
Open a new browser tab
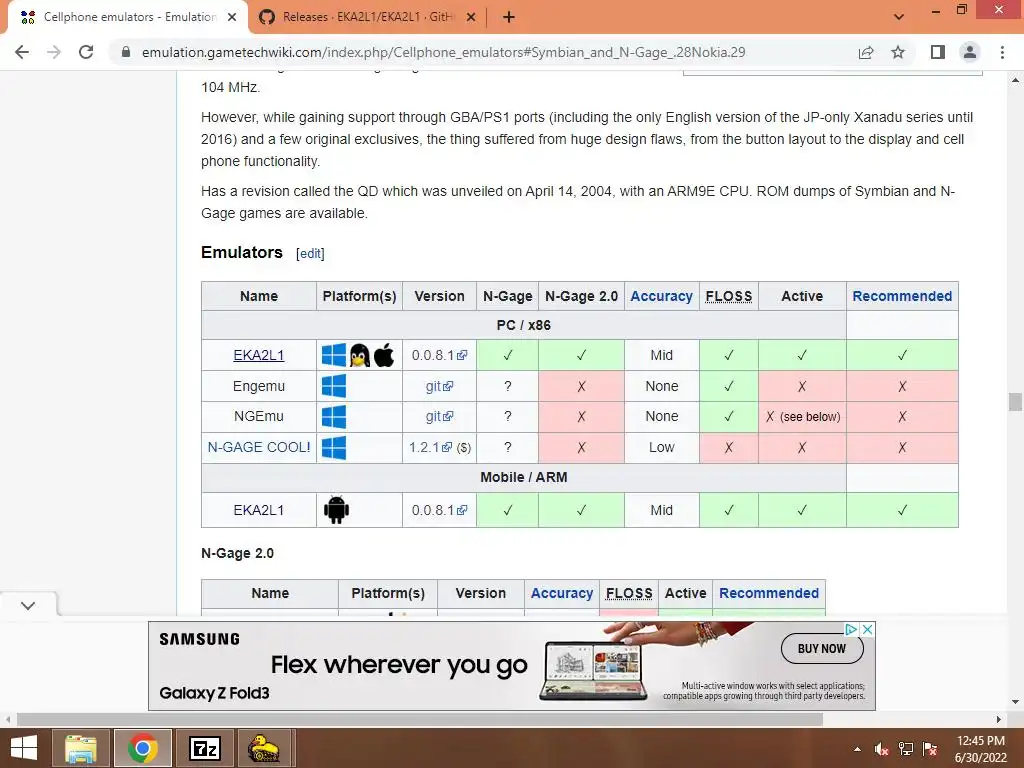pyautogui.click(x=509, y=18)
